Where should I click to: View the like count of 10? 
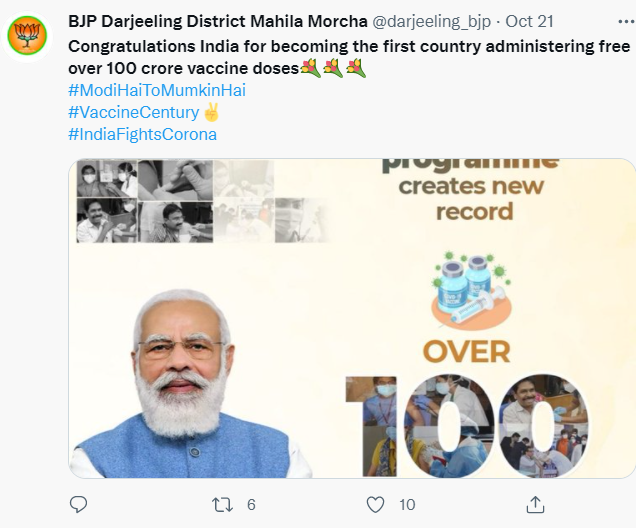(407, 504)
